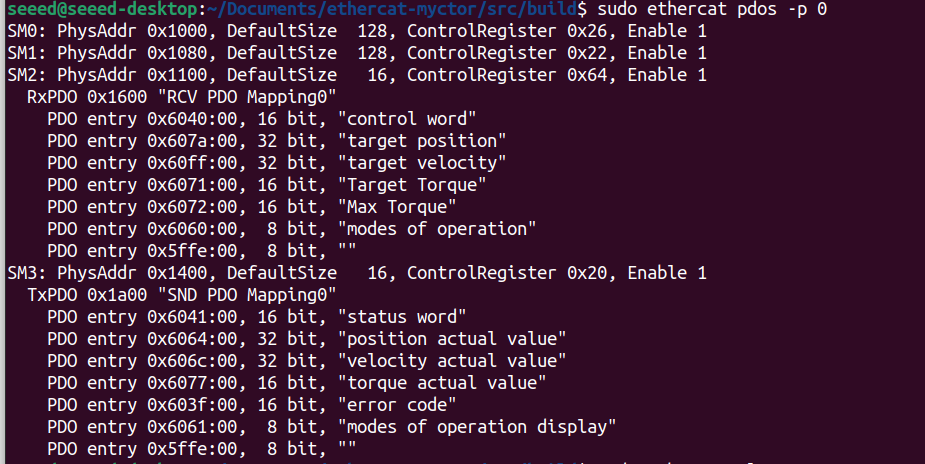925x464 pixels.
Task: Click the "error code" PDO entry
Action: pos(251,405)
